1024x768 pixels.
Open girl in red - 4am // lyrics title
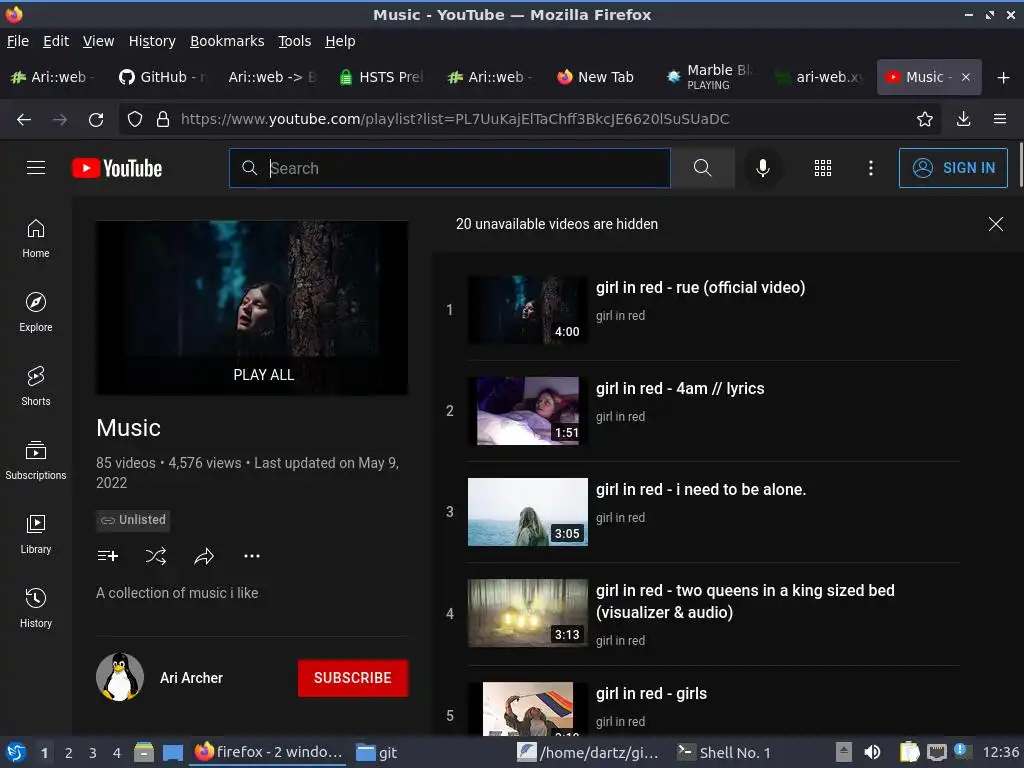pos(680,389)
